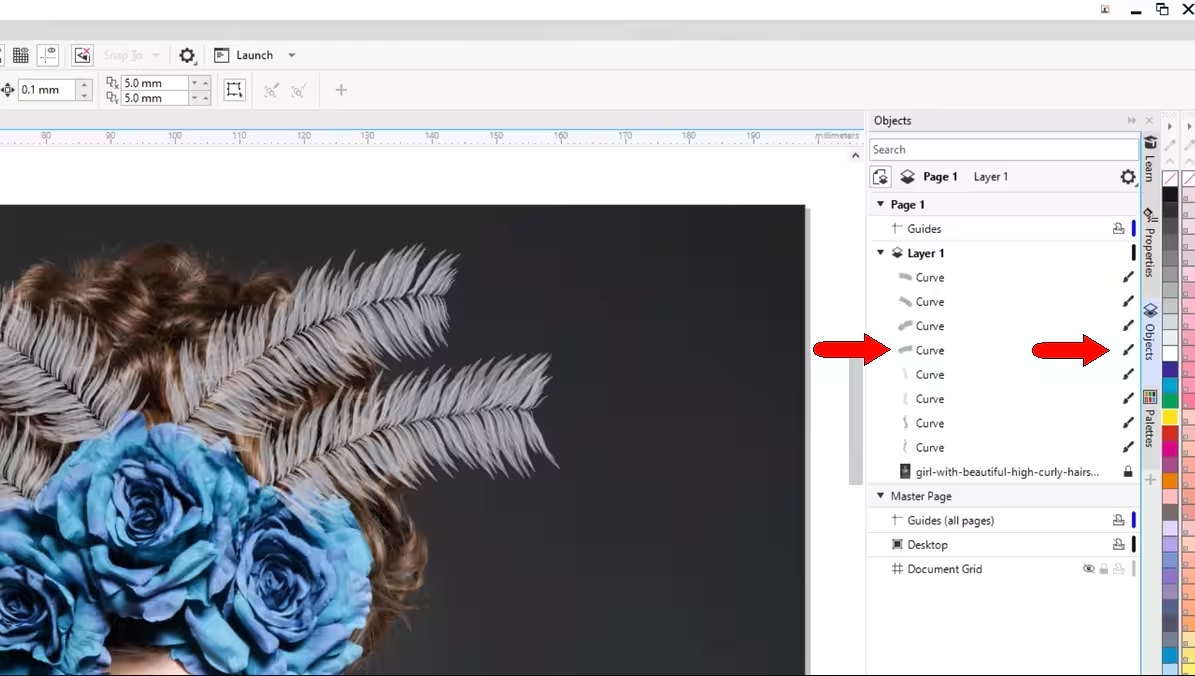Click the lock icon on the girl image

click(1128, 472)
